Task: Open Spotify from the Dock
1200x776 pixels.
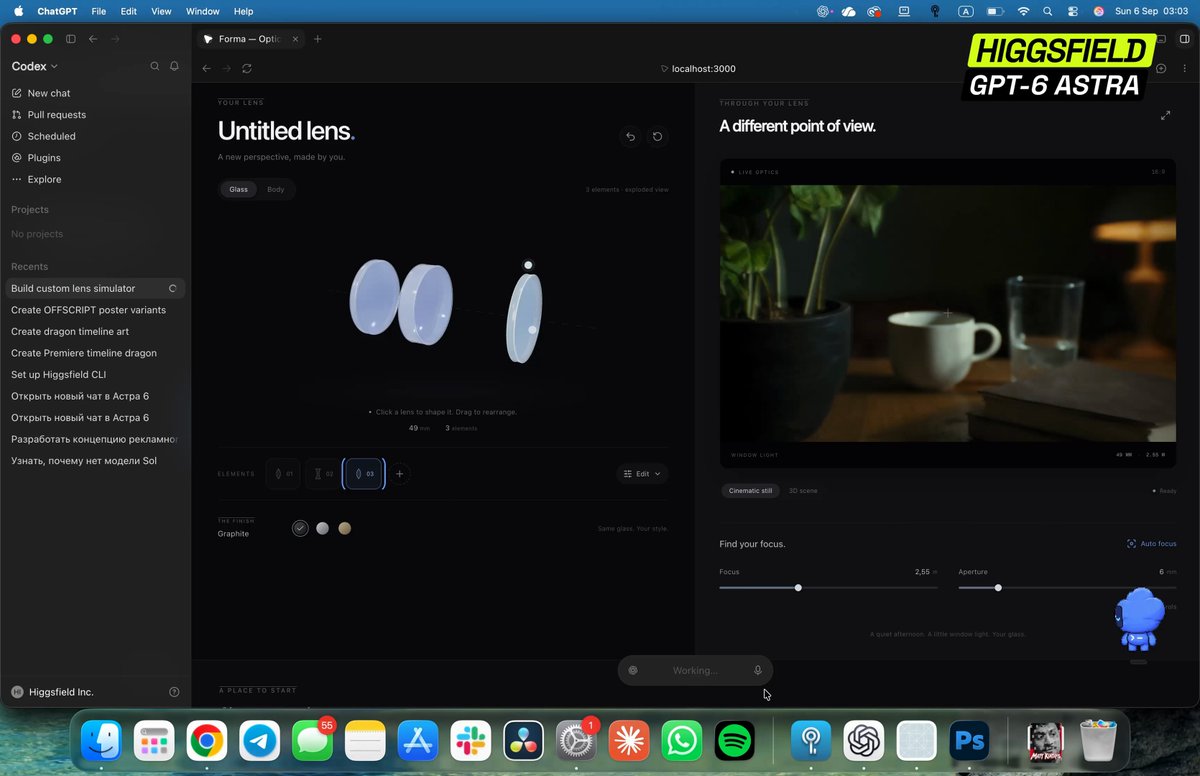Action: click(x=735, y=741)
